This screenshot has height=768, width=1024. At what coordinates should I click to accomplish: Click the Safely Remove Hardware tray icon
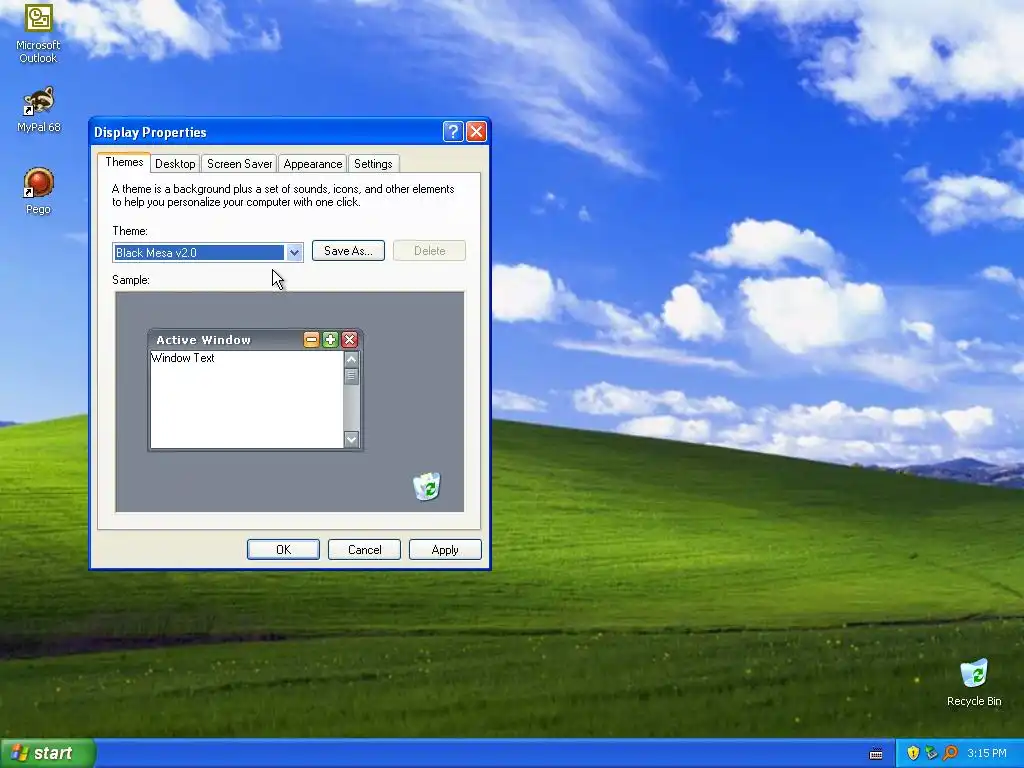pos(931,753)
